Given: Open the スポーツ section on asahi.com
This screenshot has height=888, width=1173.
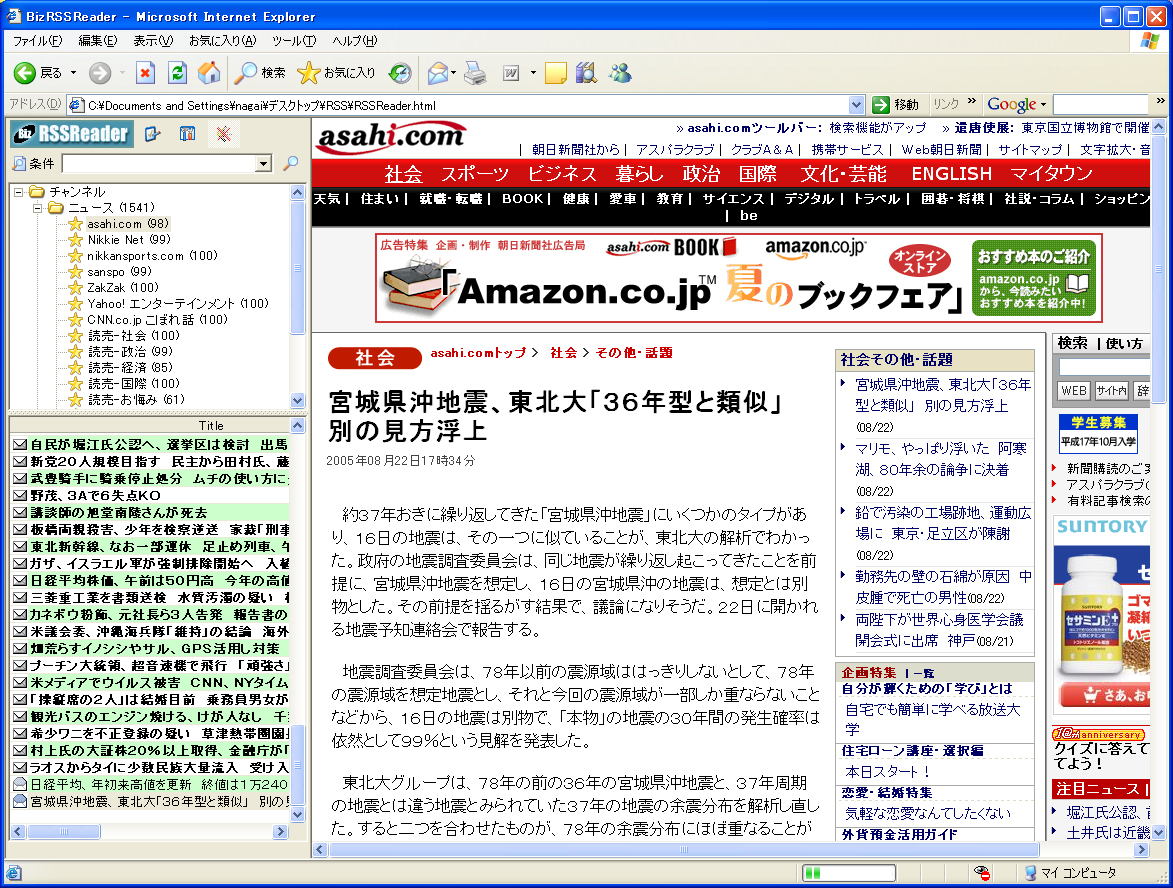Looking at the screenshot, I should pos(474,174).
